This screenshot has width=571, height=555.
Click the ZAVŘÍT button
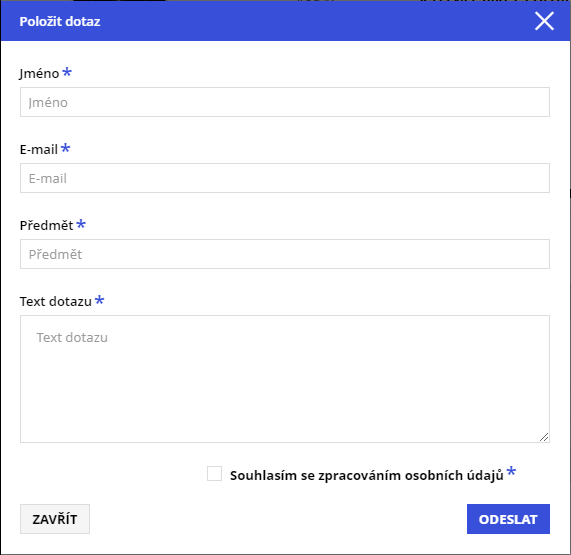pos(55,519)
